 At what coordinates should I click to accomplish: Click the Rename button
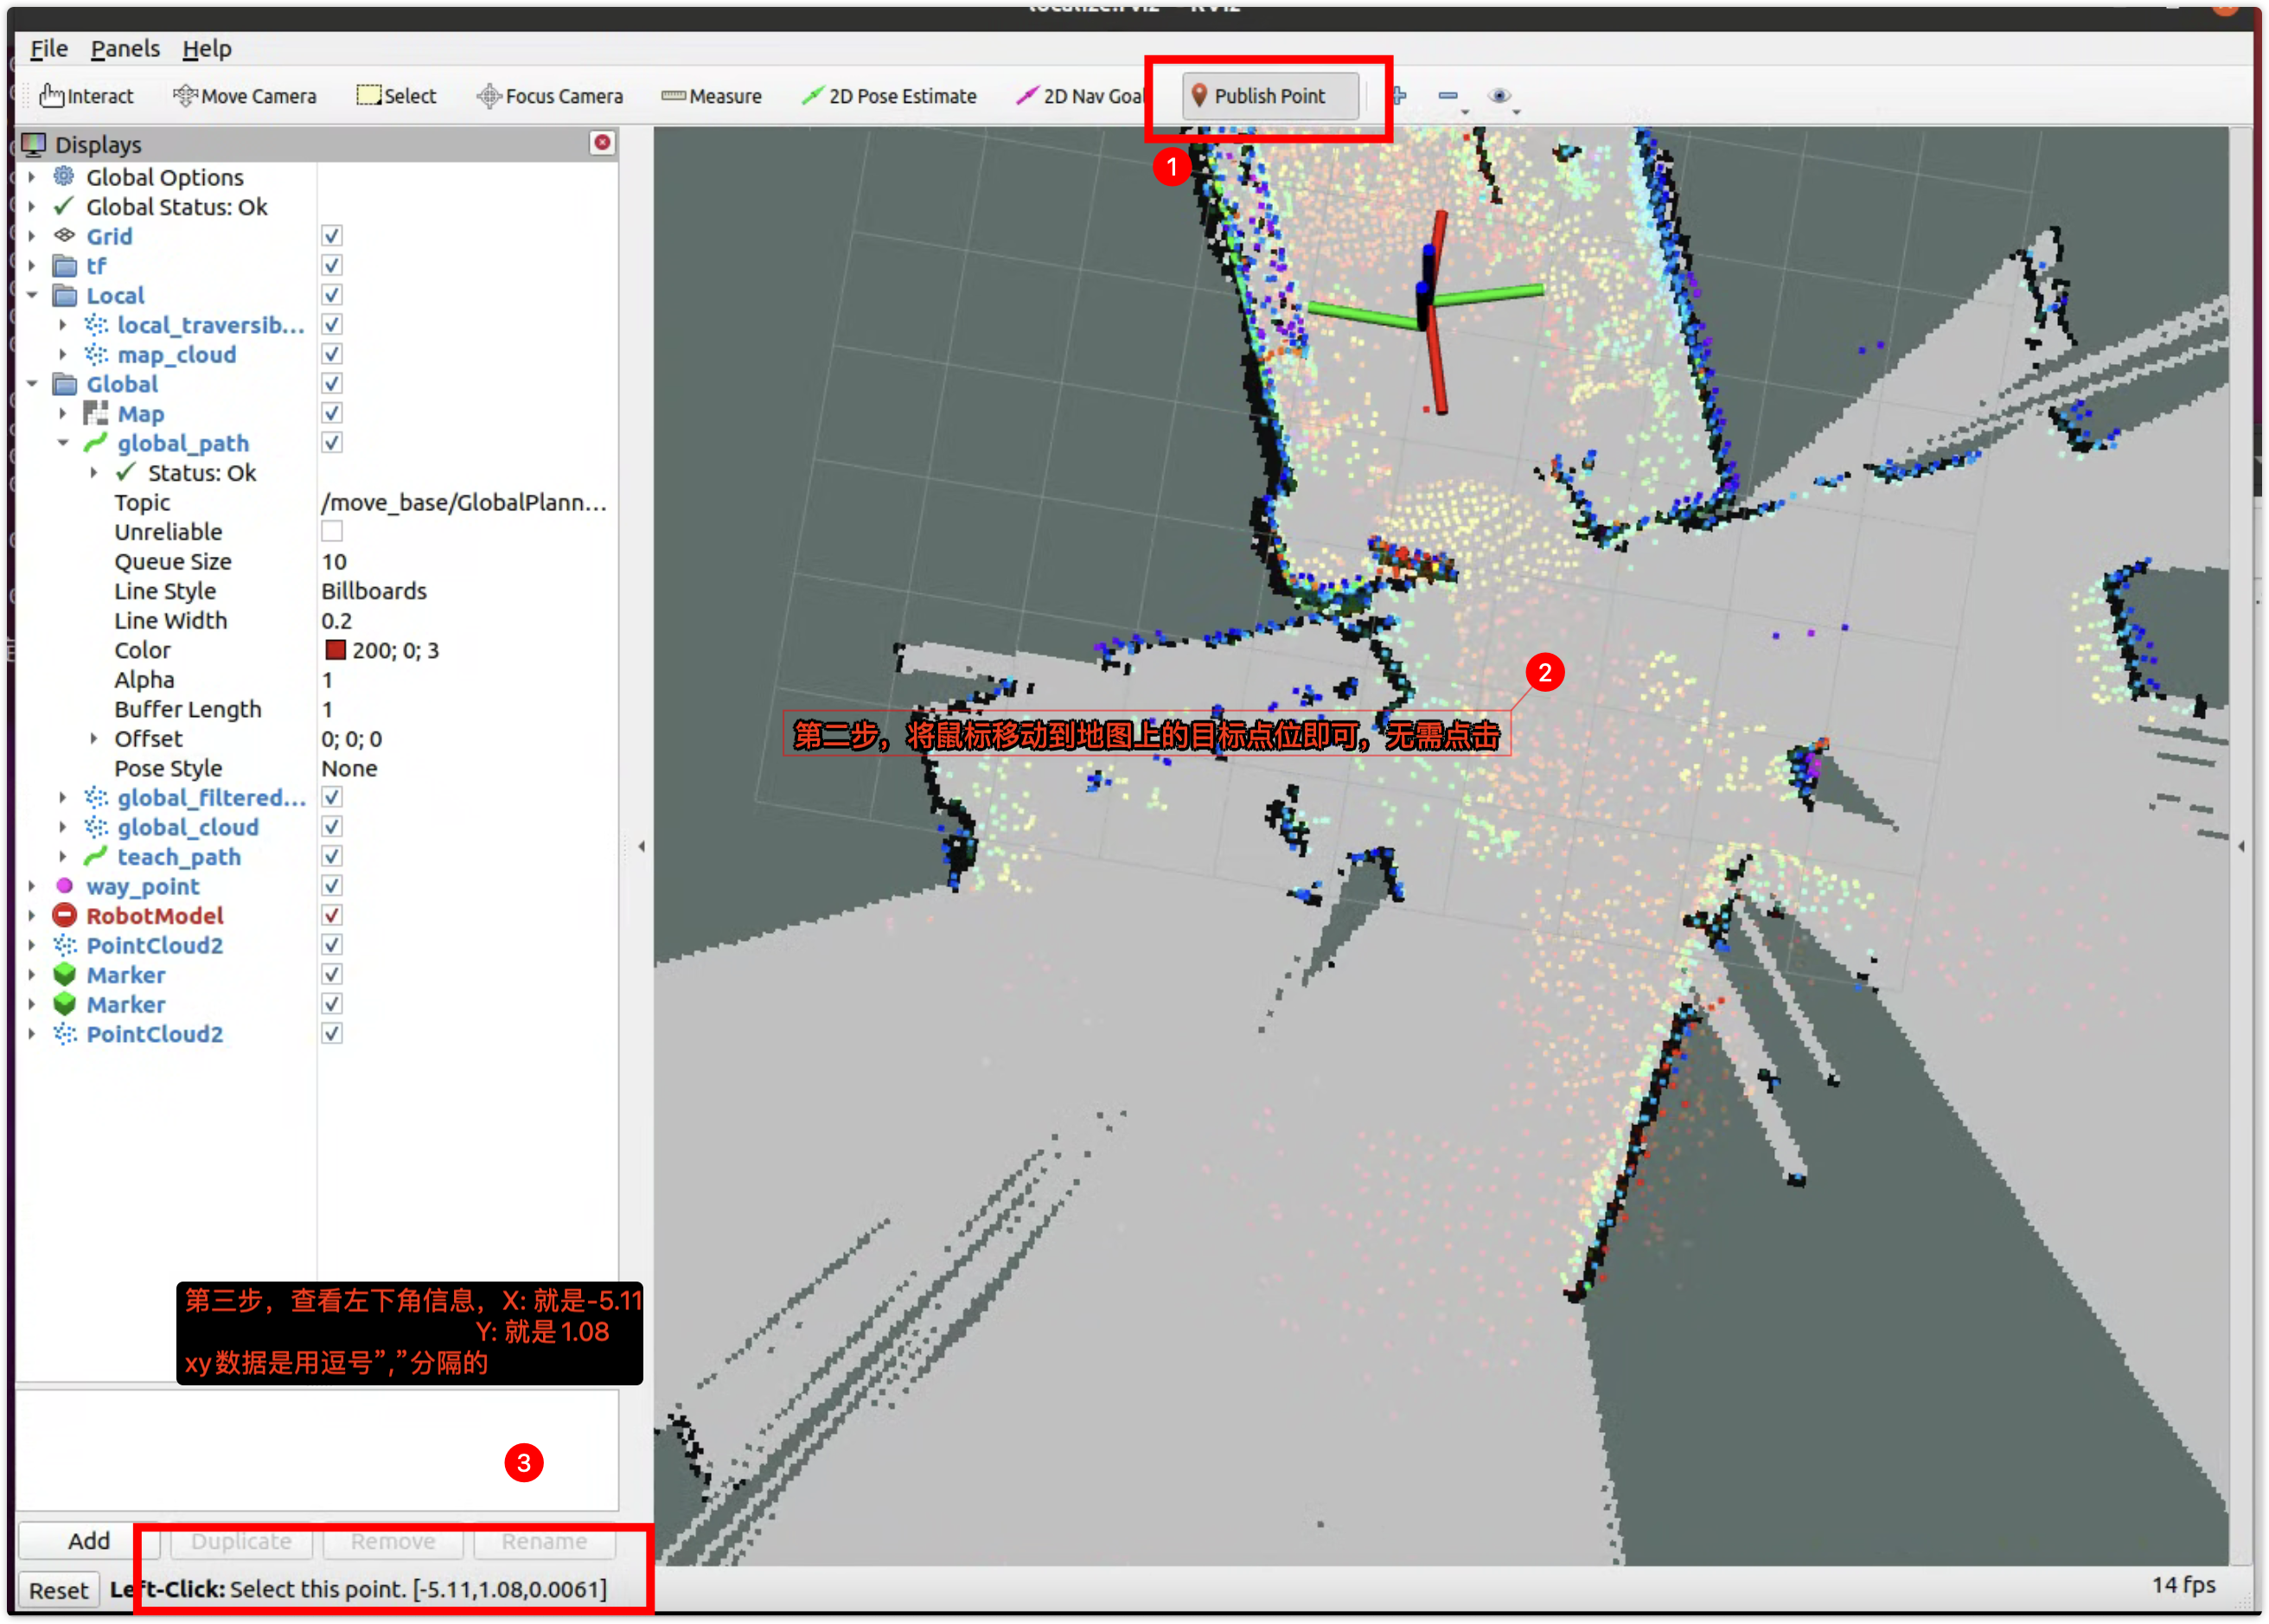pyautogui.click(x=544, y=1541)
